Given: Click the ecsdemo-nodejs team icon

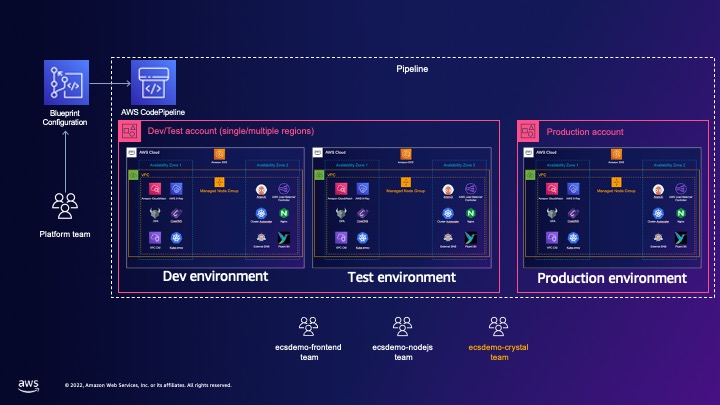Looking at the screenshot, I should pos(402,326).
